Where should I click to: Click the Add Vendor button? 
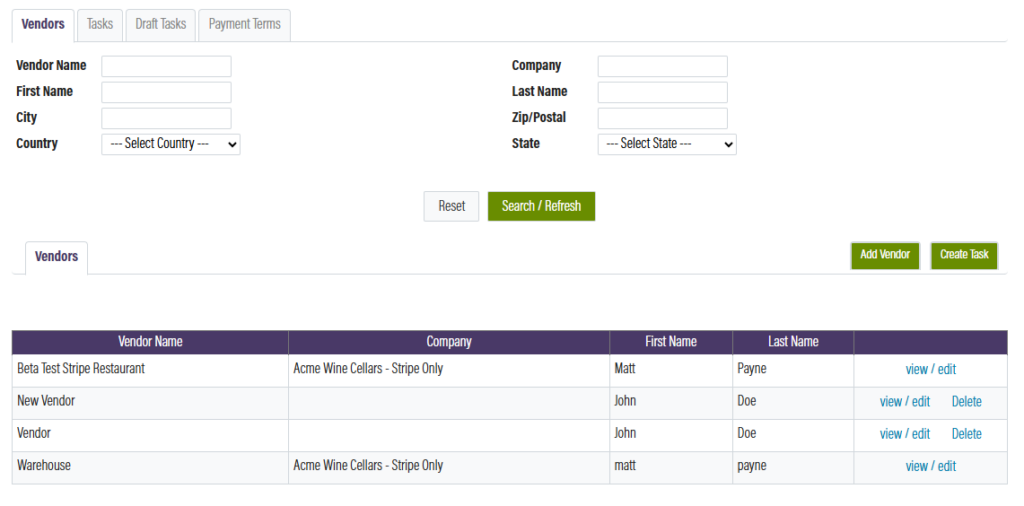coord(885,255)
